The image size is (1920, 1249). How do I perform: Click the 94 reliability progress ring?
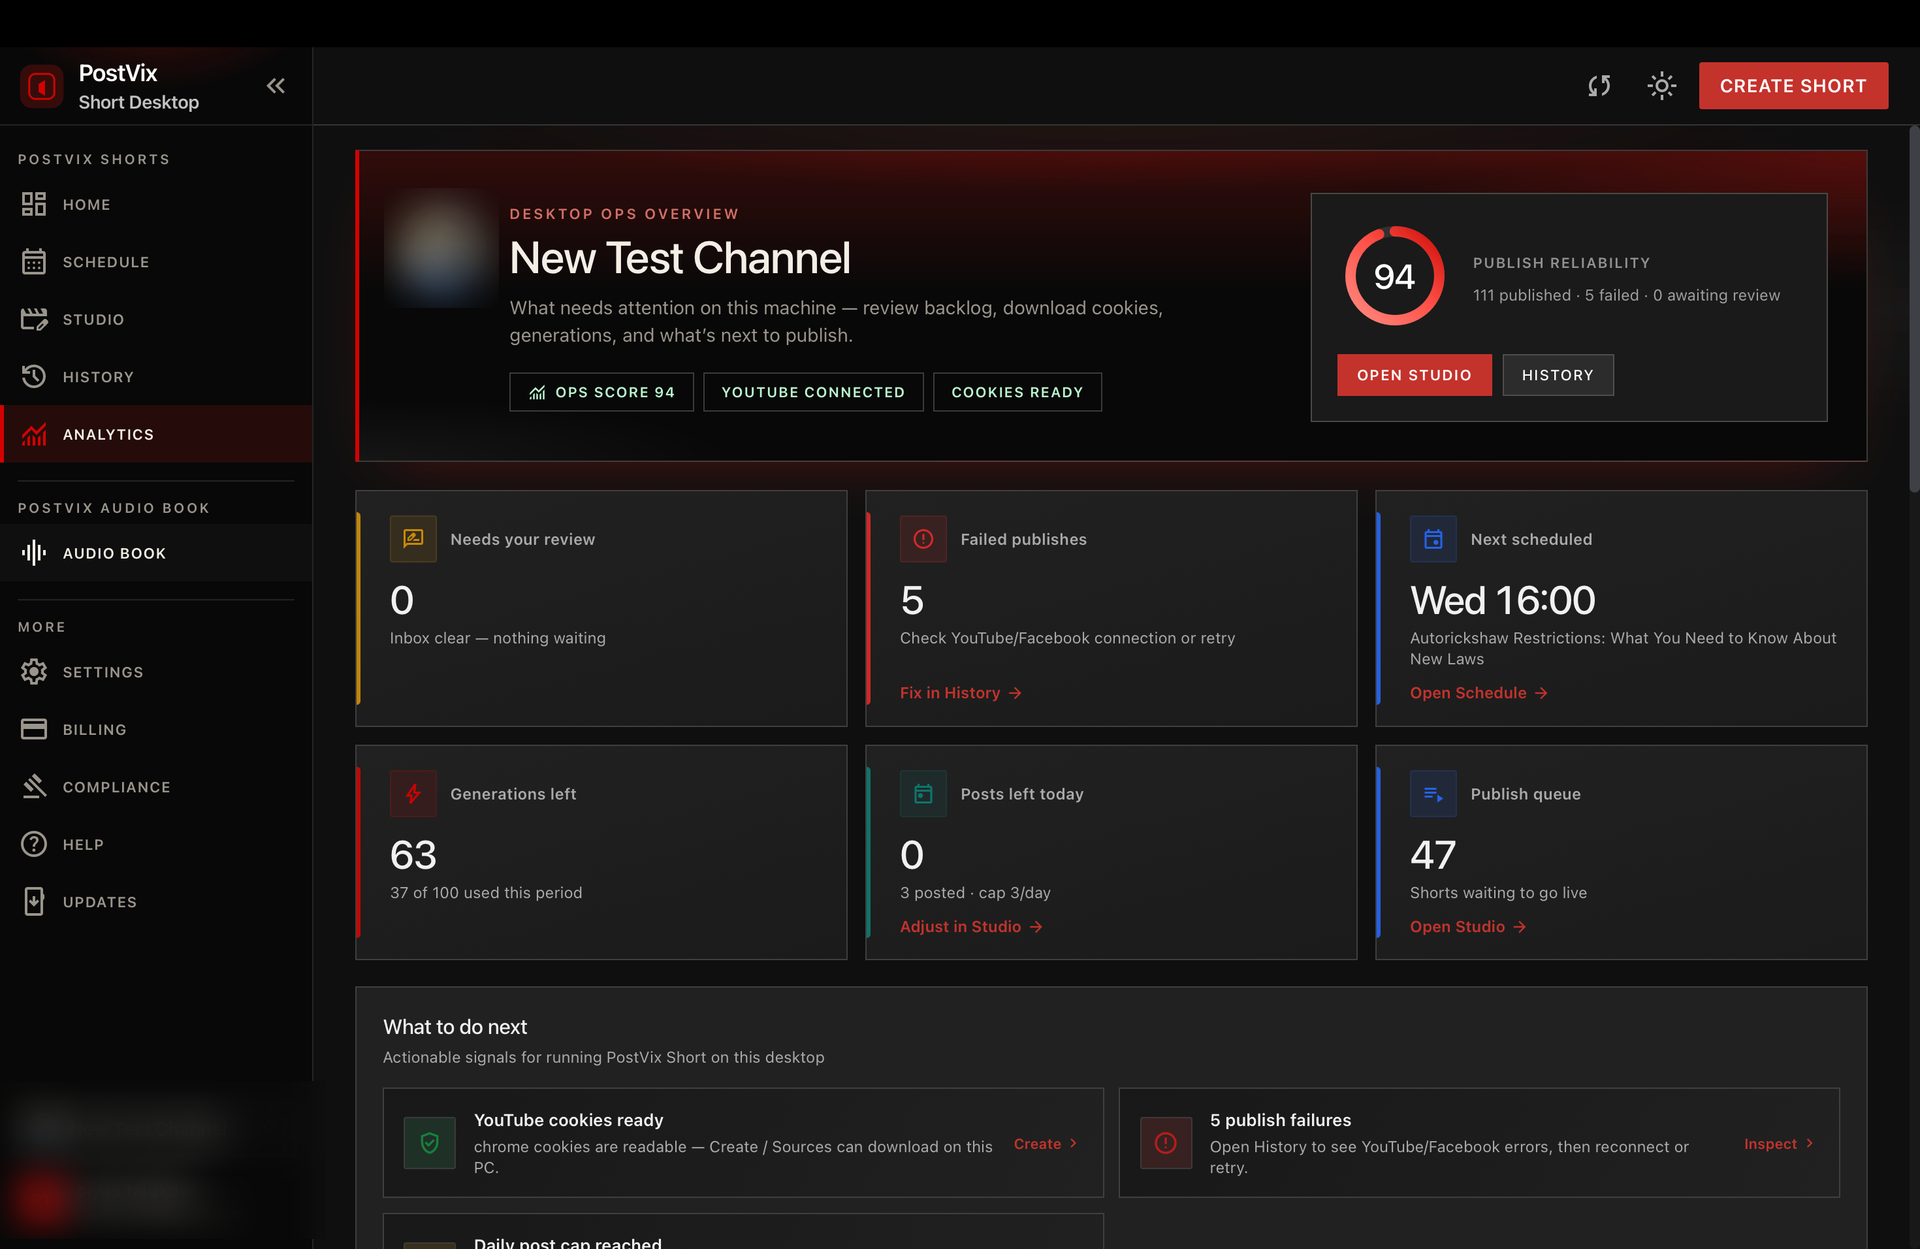[x=1394, y=276]
